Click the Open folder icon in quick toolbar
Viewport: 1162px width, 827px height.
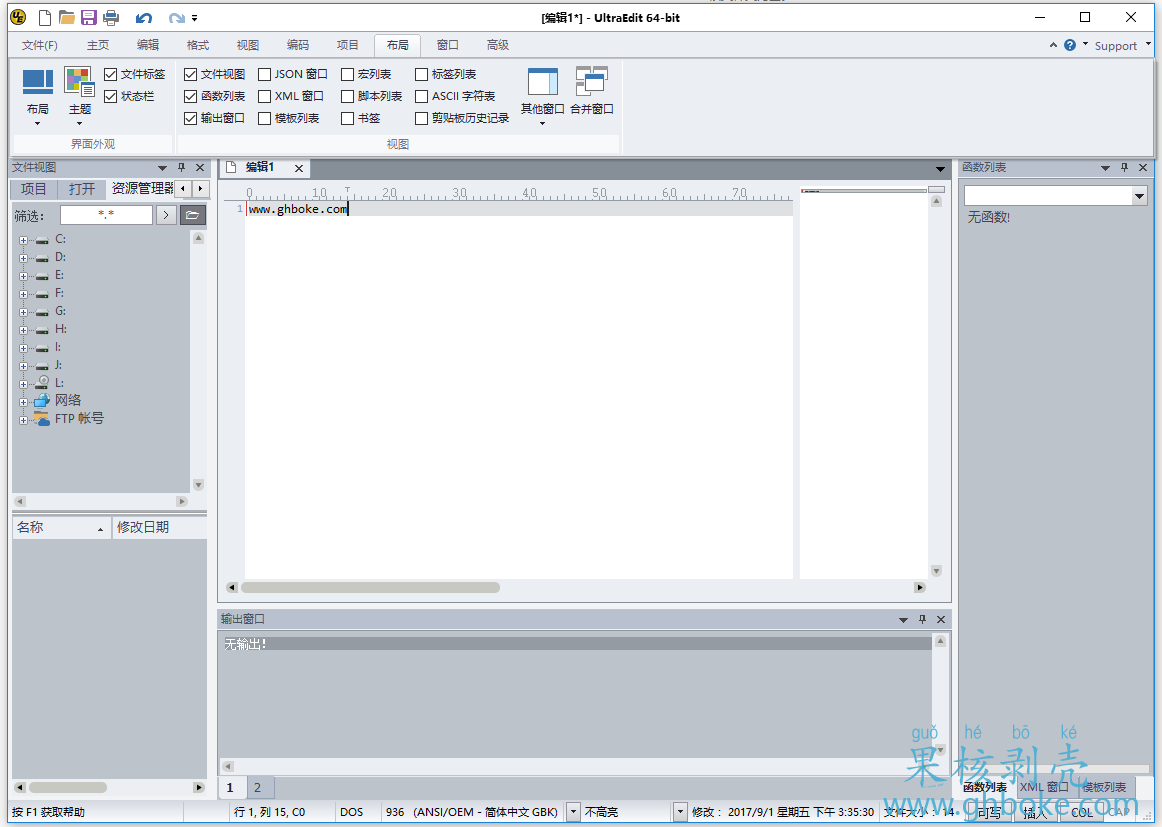coord(67,17)
